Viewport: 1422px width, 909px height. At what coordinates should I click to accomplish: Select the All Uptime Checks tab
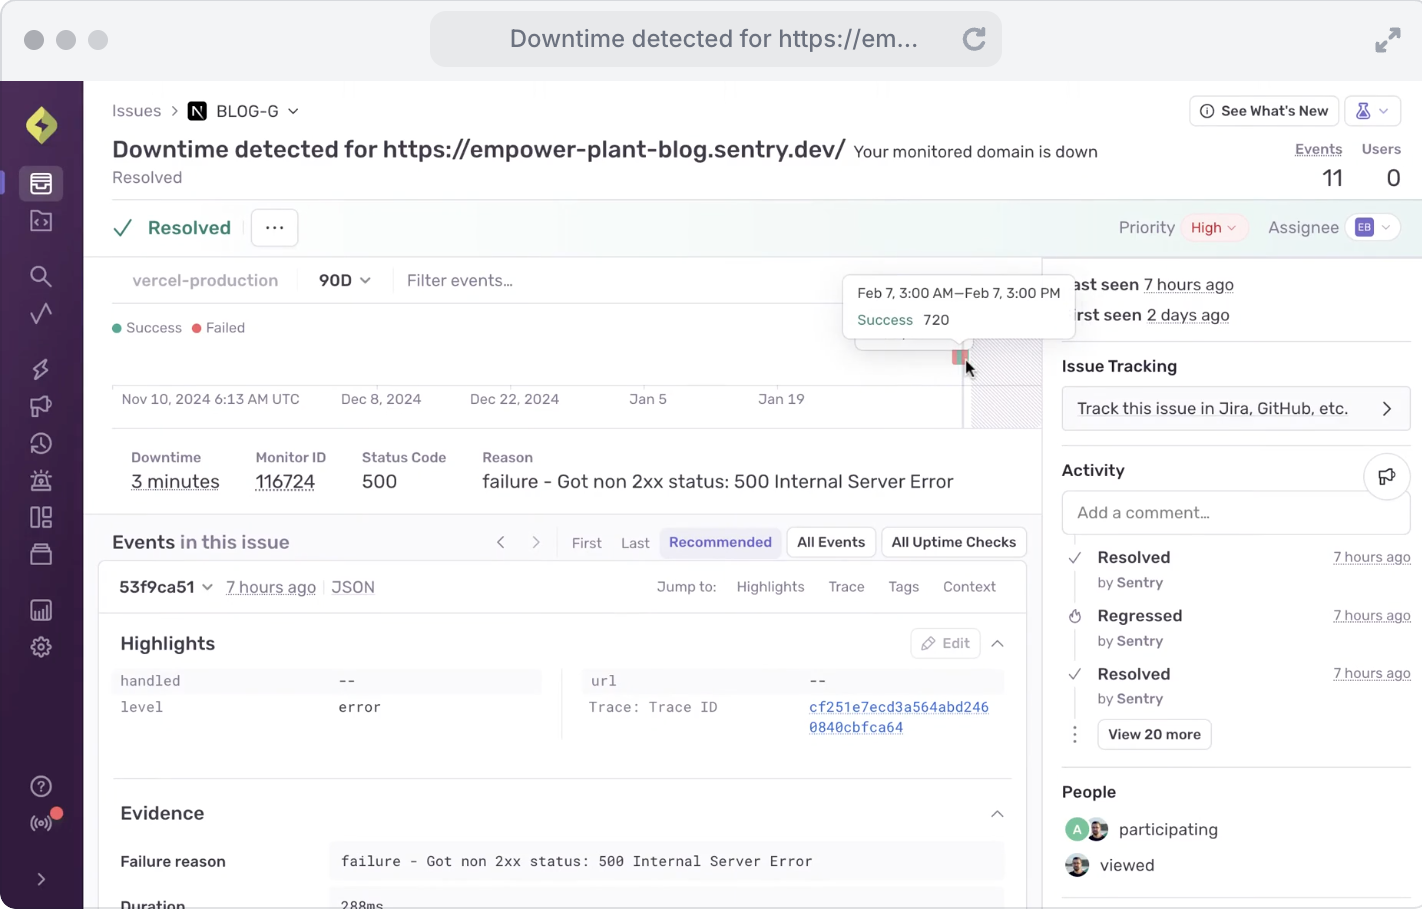tap(952, 542)
